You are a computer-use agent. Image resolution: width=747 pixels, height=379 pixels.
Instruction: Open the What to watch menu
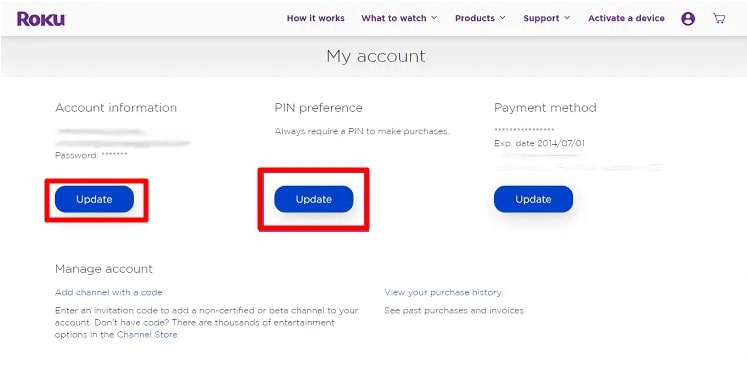tap(394, 18)
